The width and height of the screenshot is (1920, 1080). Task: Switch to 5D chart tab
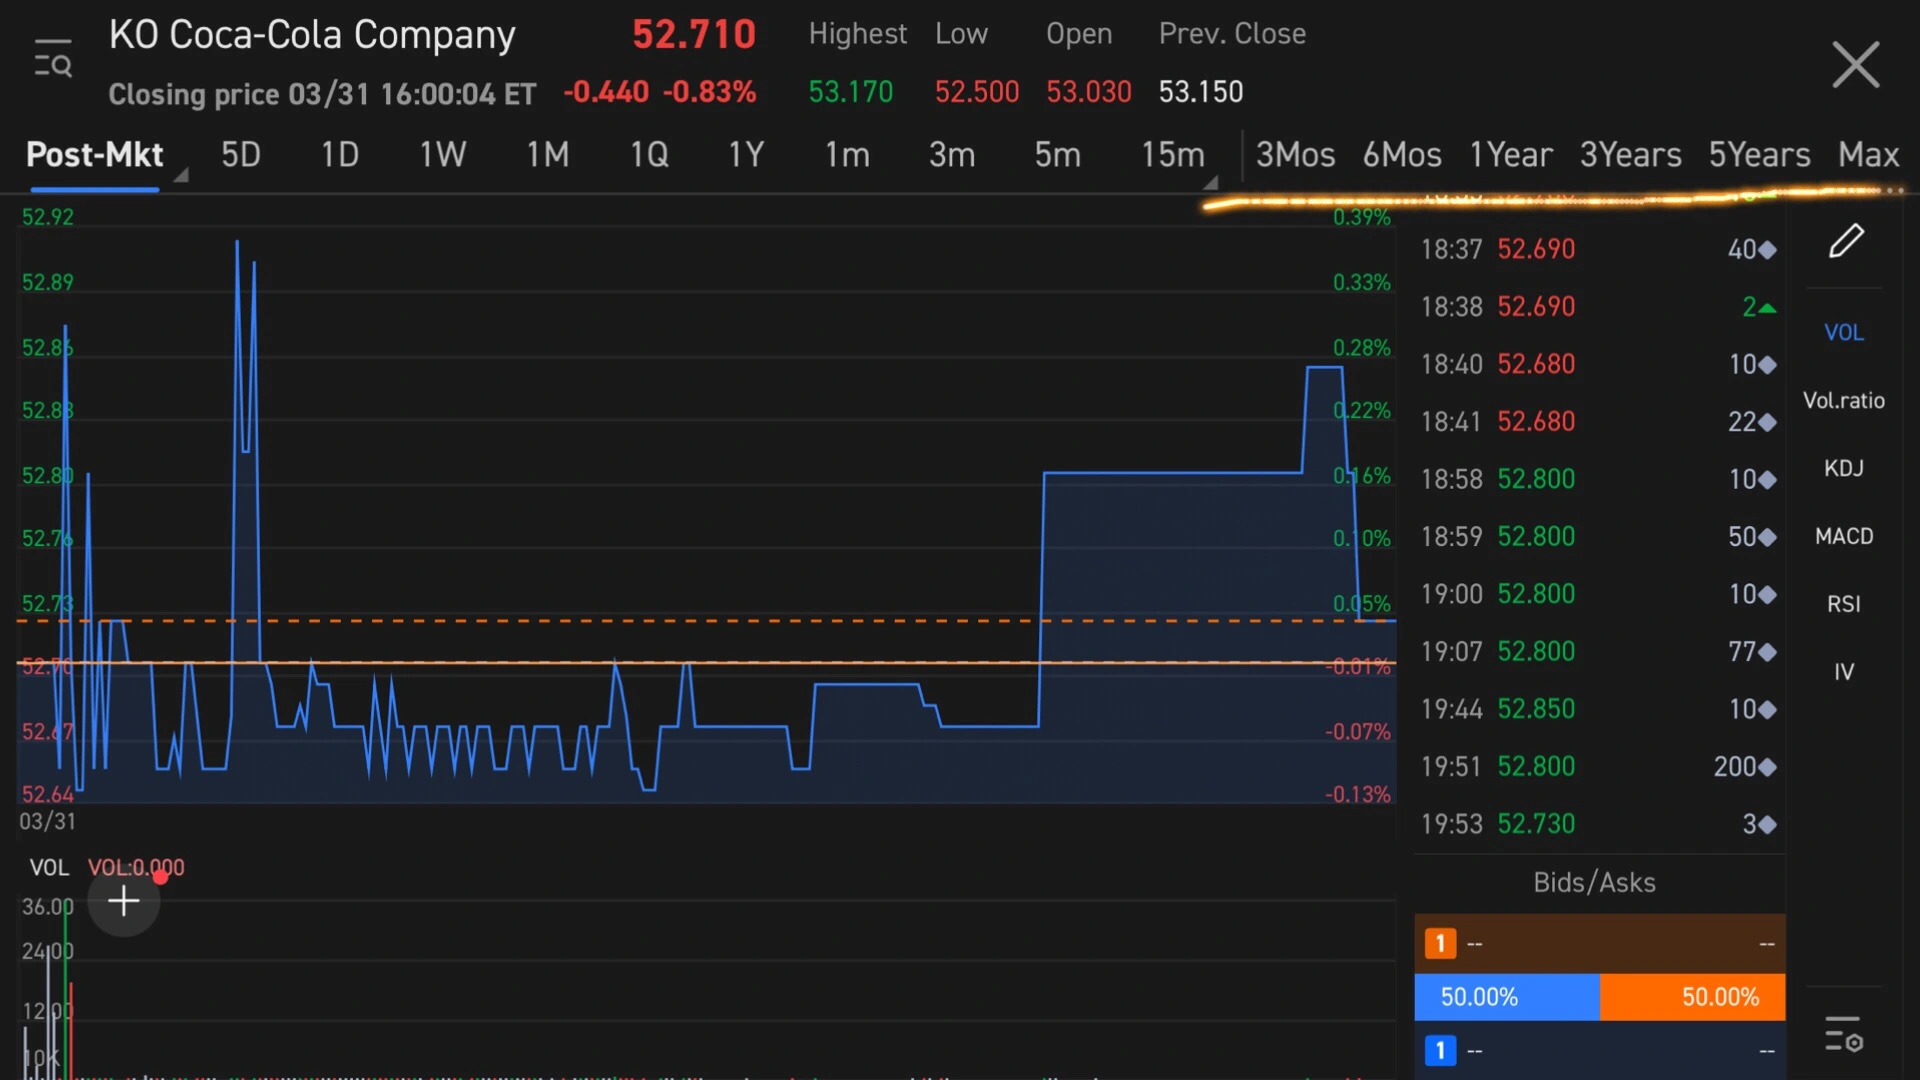241,155
